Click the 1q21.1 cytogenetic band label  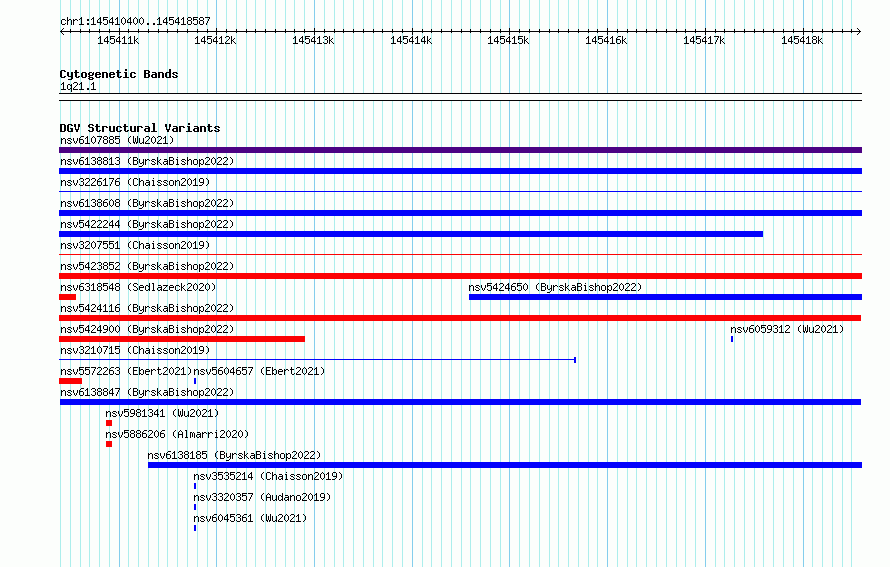[x=78, y=86]
